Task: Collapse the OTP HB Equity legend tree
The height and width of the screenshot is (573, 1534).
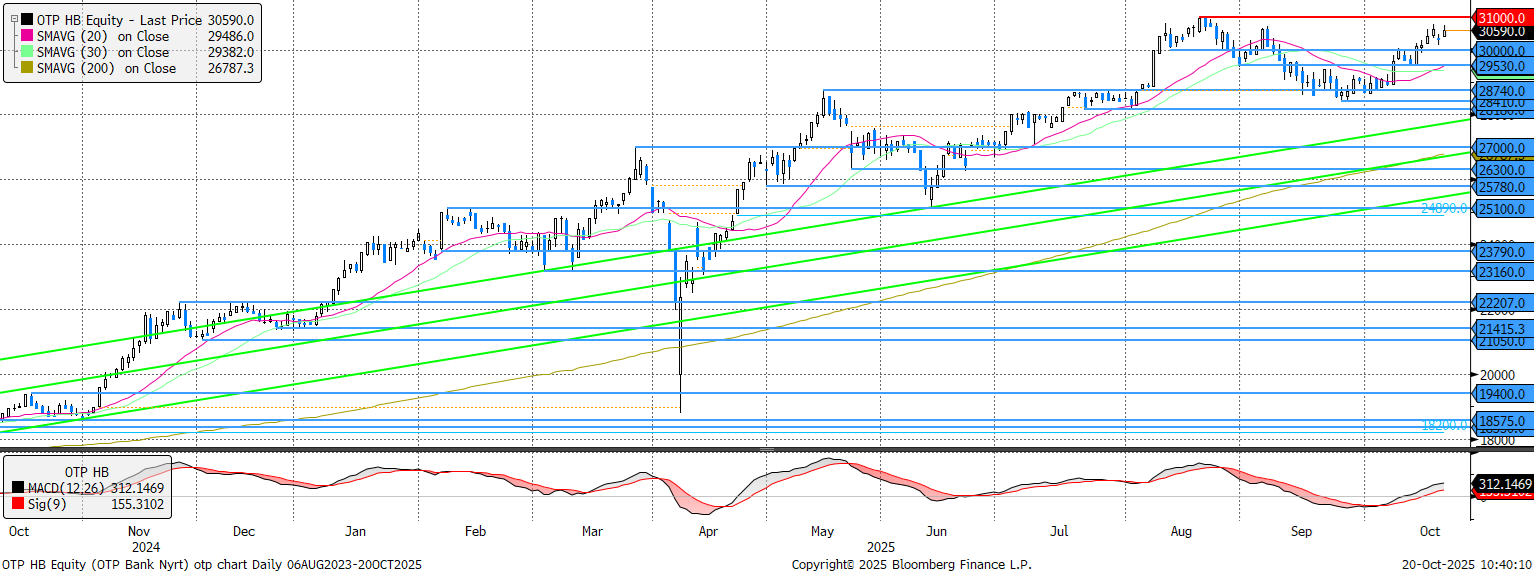Action: click(x=12, y=19)
